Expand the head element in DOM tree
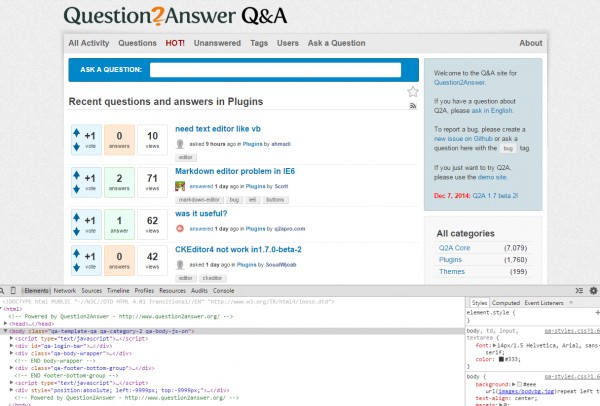600x406 pixels. pos(7,324)
